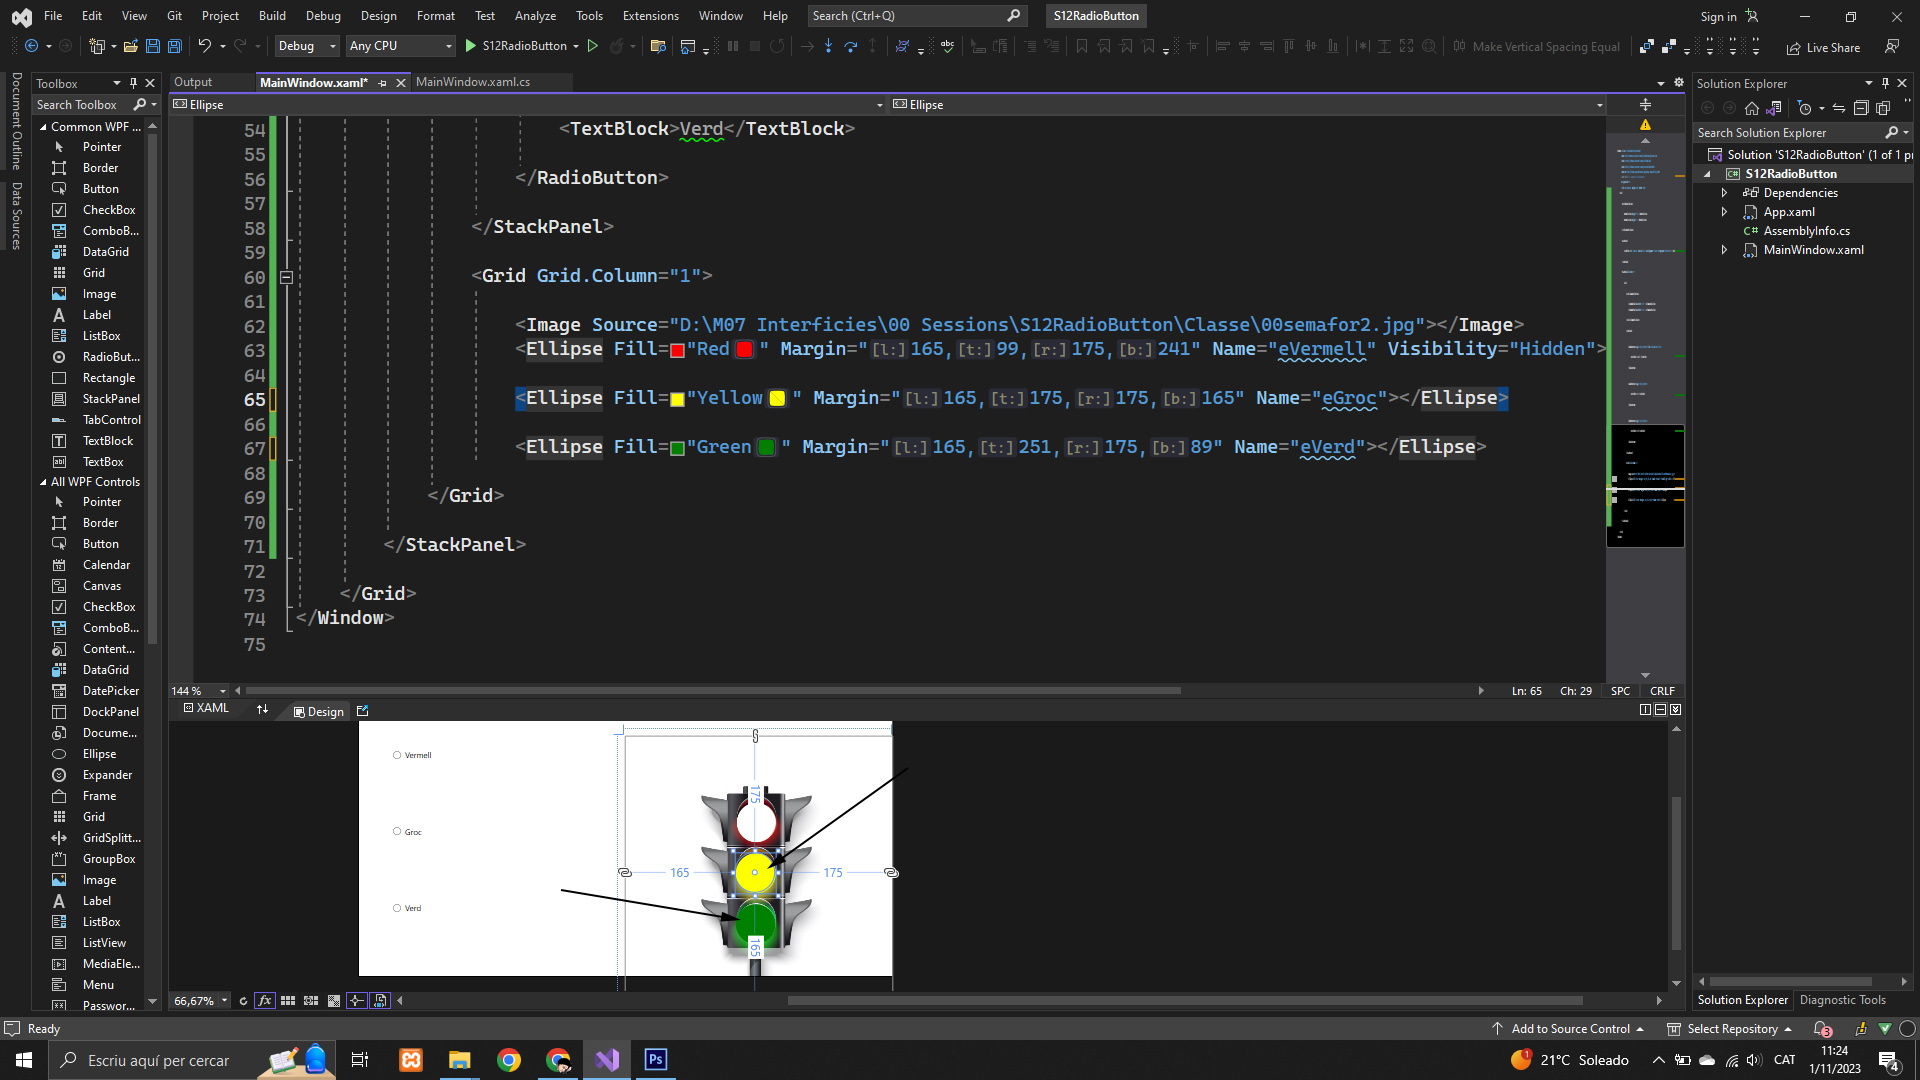
Task: Click the Save All toolbar icon
Action: point(174,46)
